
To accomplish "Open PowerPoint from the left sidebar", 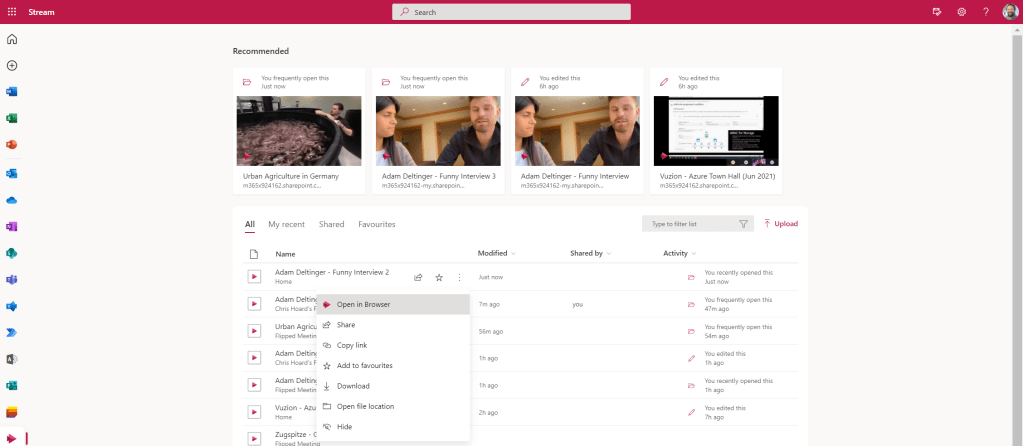I will pos(12,145).
